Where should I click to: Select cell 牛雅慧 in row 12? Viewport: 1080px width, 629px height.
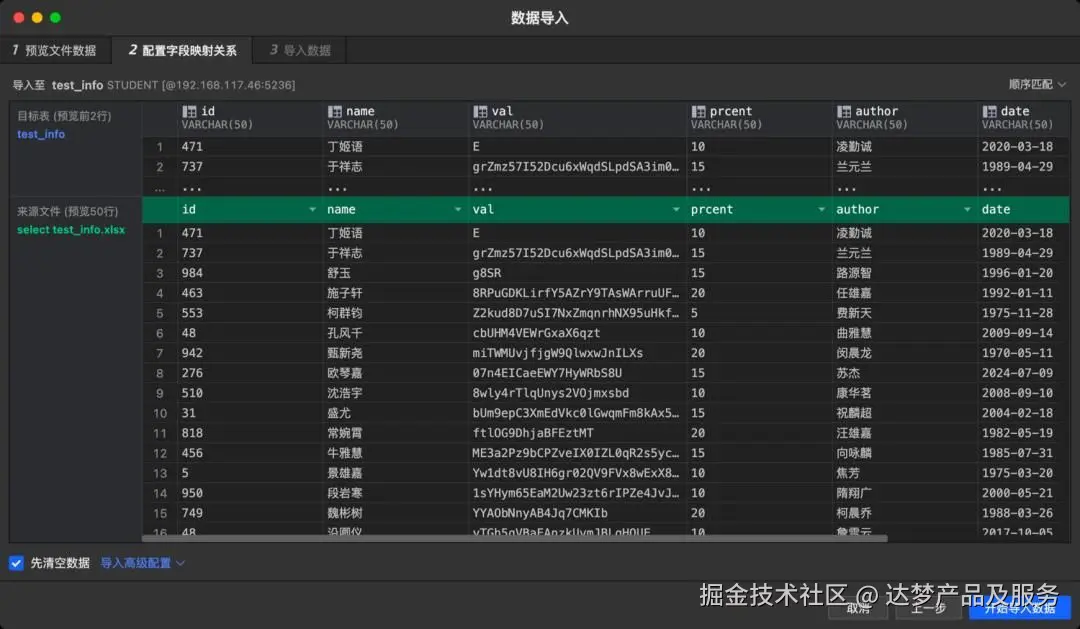point(345,453)
